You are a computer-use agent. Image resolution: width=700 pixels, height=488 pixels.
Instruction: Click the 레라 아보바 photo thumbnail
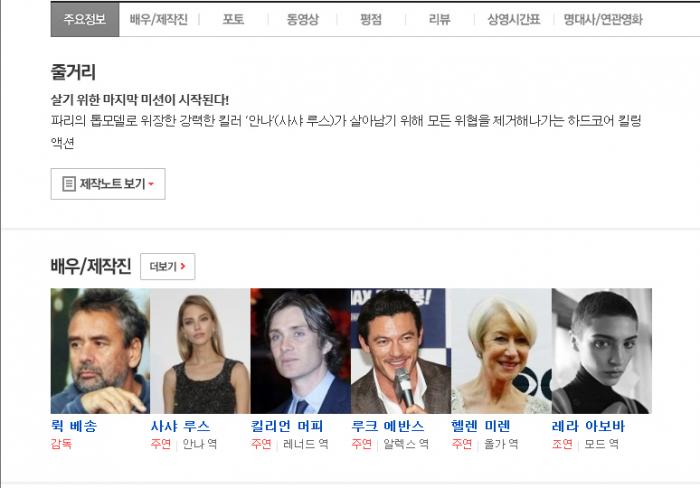[x=601, y=351]
